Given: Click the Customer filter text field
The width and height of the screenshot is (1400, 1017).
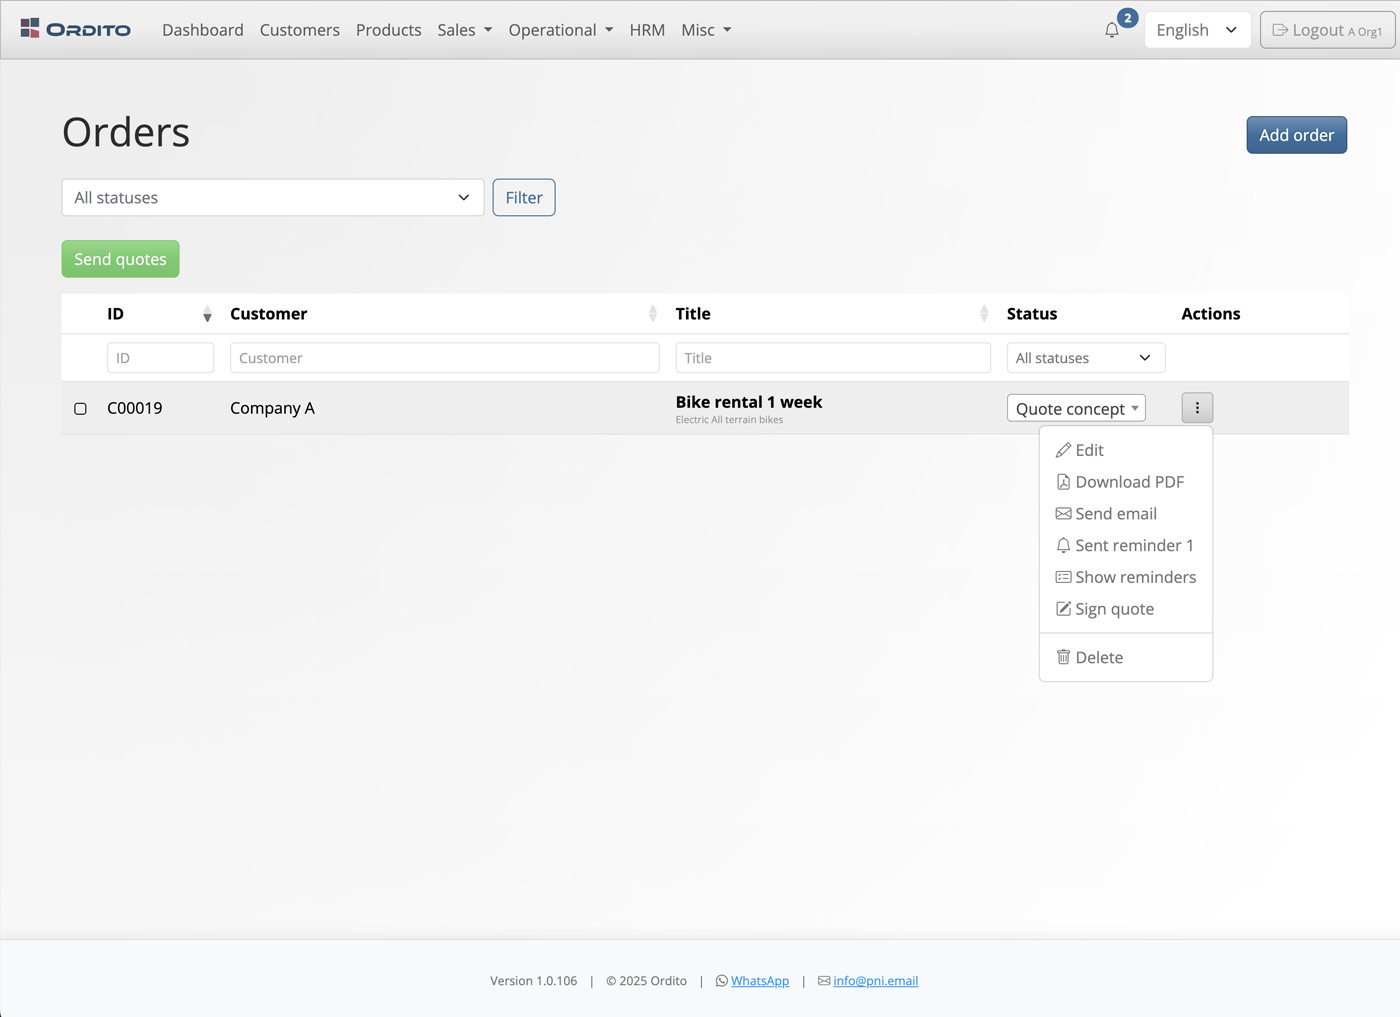Looking at the screenshot, I should 444,358.
